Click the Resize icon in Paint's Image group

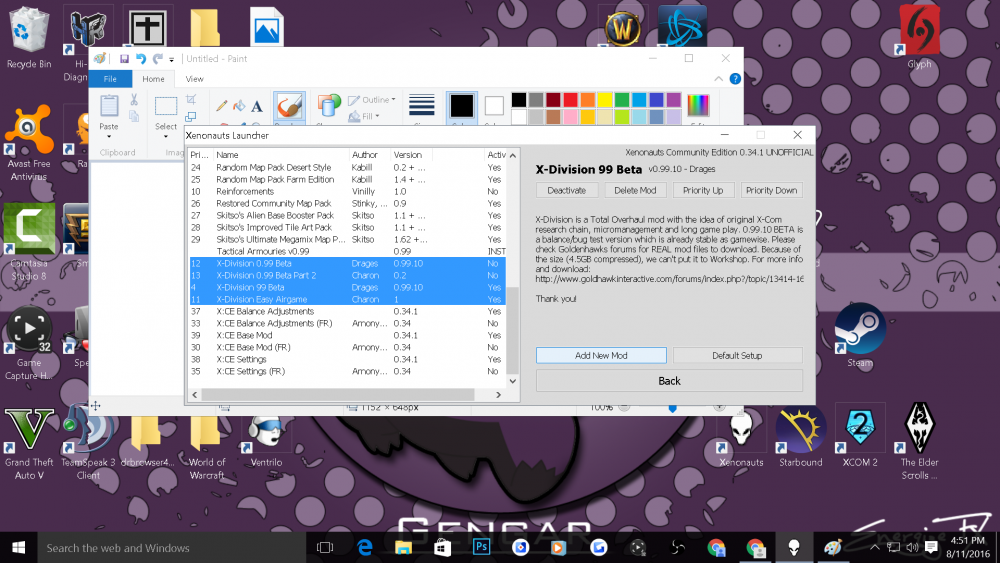tap(191, 116)
